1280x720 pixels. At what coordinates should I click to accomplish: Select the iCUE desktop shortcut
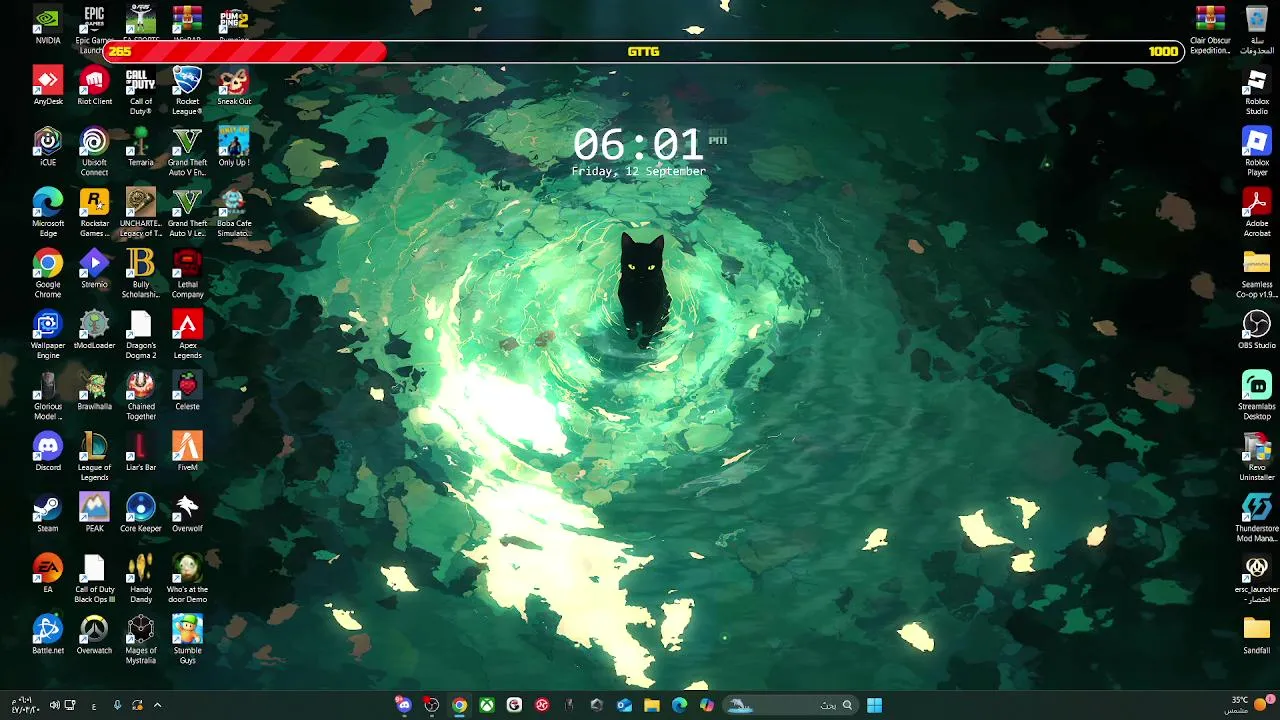coord(47,147)
